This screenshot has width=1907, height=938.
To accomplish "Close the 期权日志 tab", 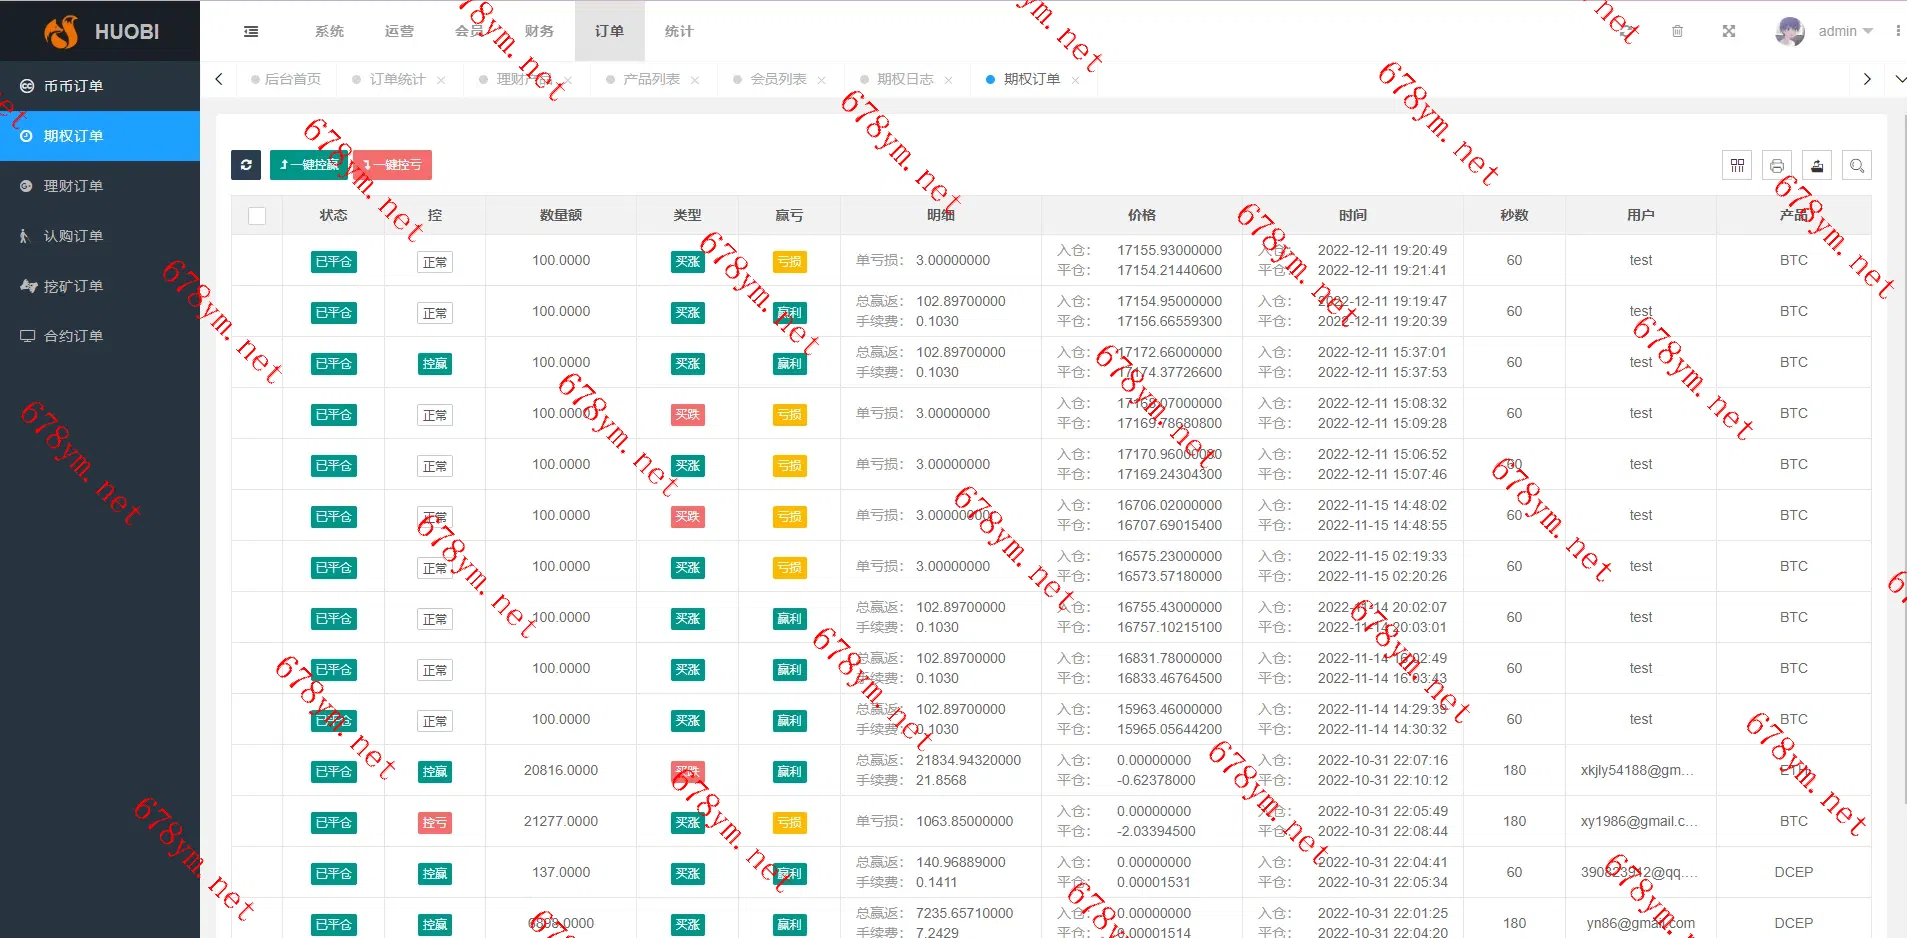I will pyautogui.click(x=949, y=80).
